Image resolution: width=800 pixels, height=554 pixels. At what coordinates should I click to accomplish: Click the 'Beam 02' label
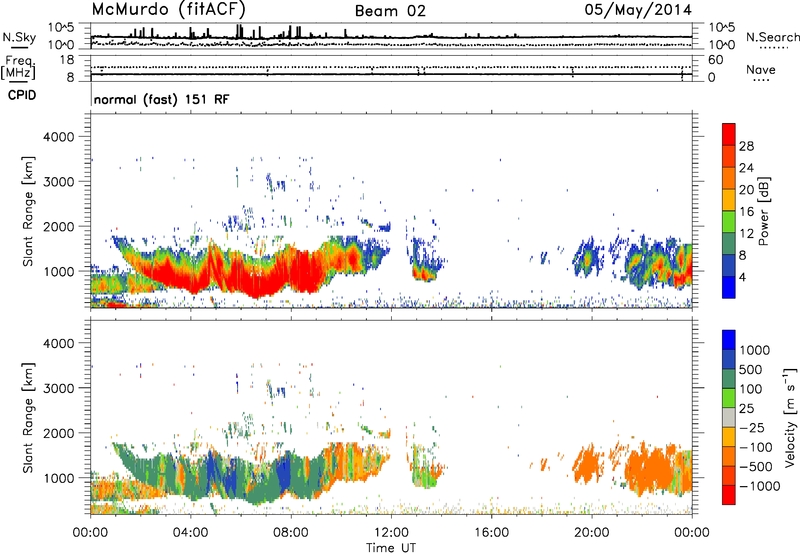click(x=390, y=11)
